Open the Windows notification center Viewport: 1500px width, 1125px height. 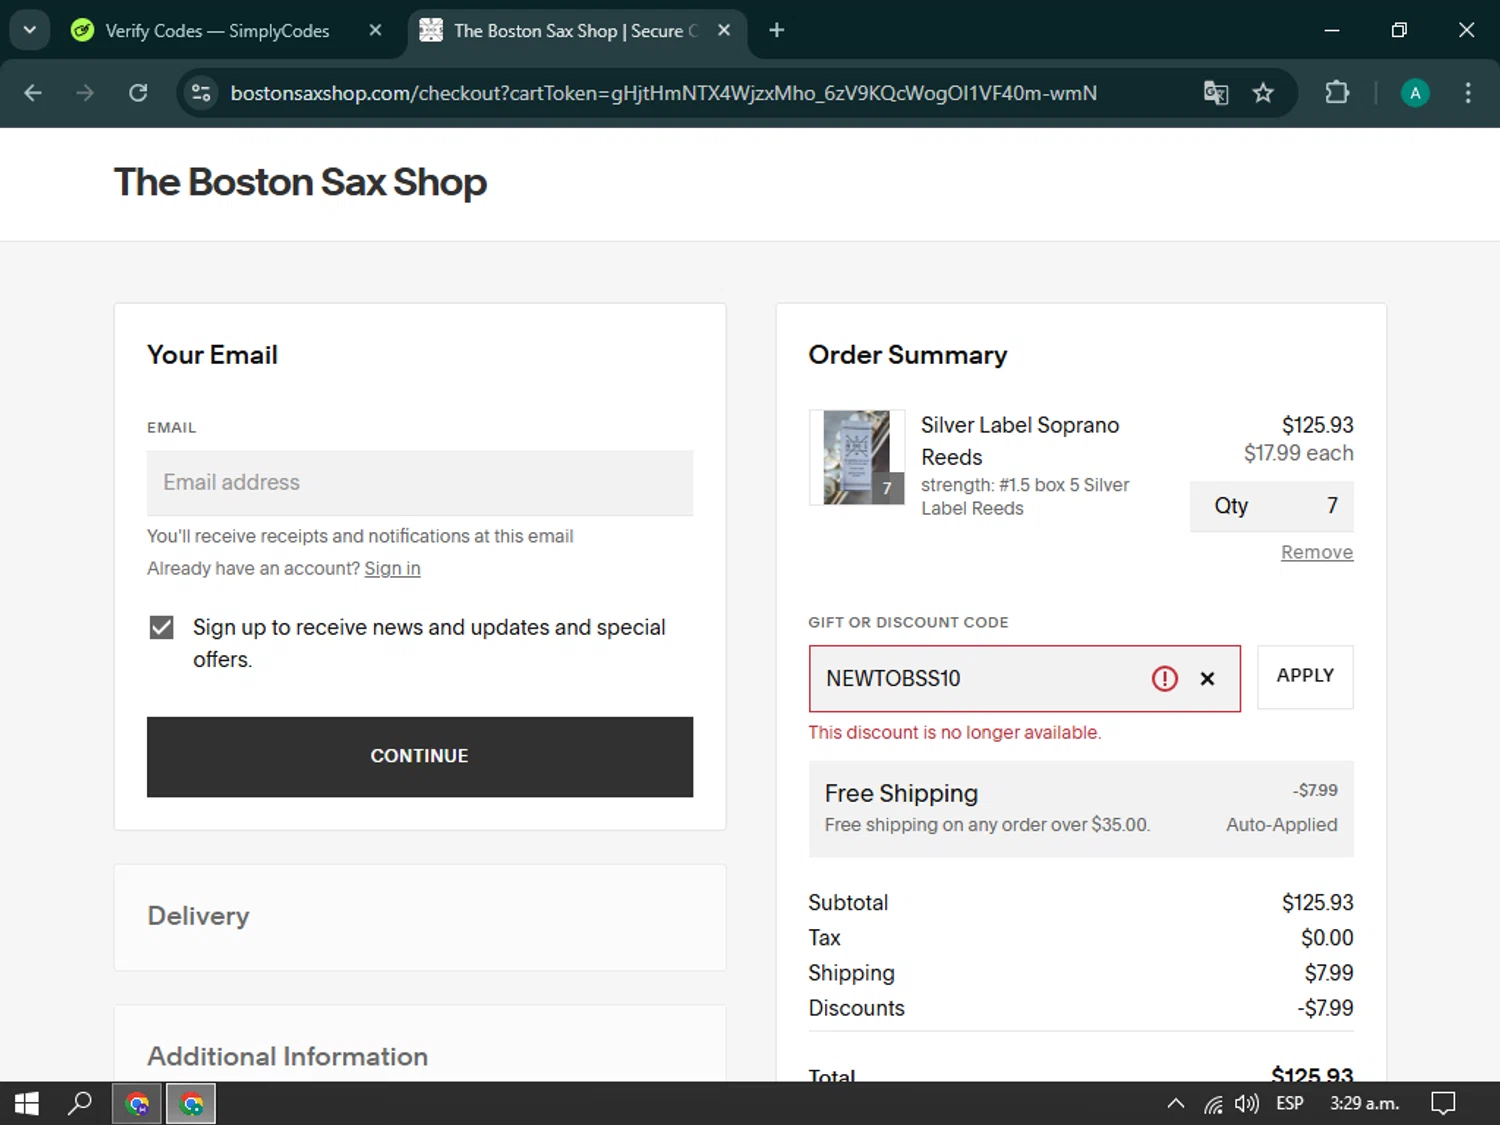point(1443,1104)
